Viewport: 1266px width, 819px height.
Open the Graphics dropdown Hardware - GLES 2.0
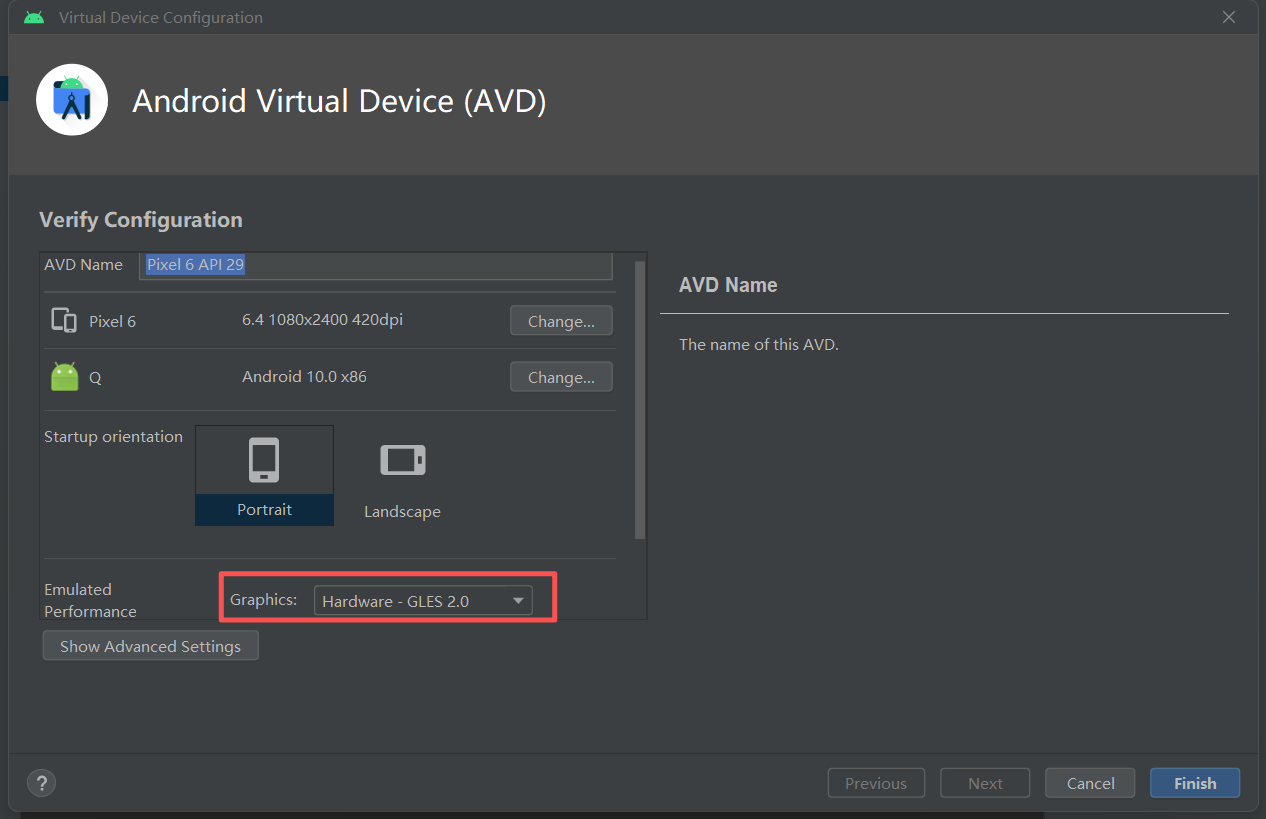point(423,601)
